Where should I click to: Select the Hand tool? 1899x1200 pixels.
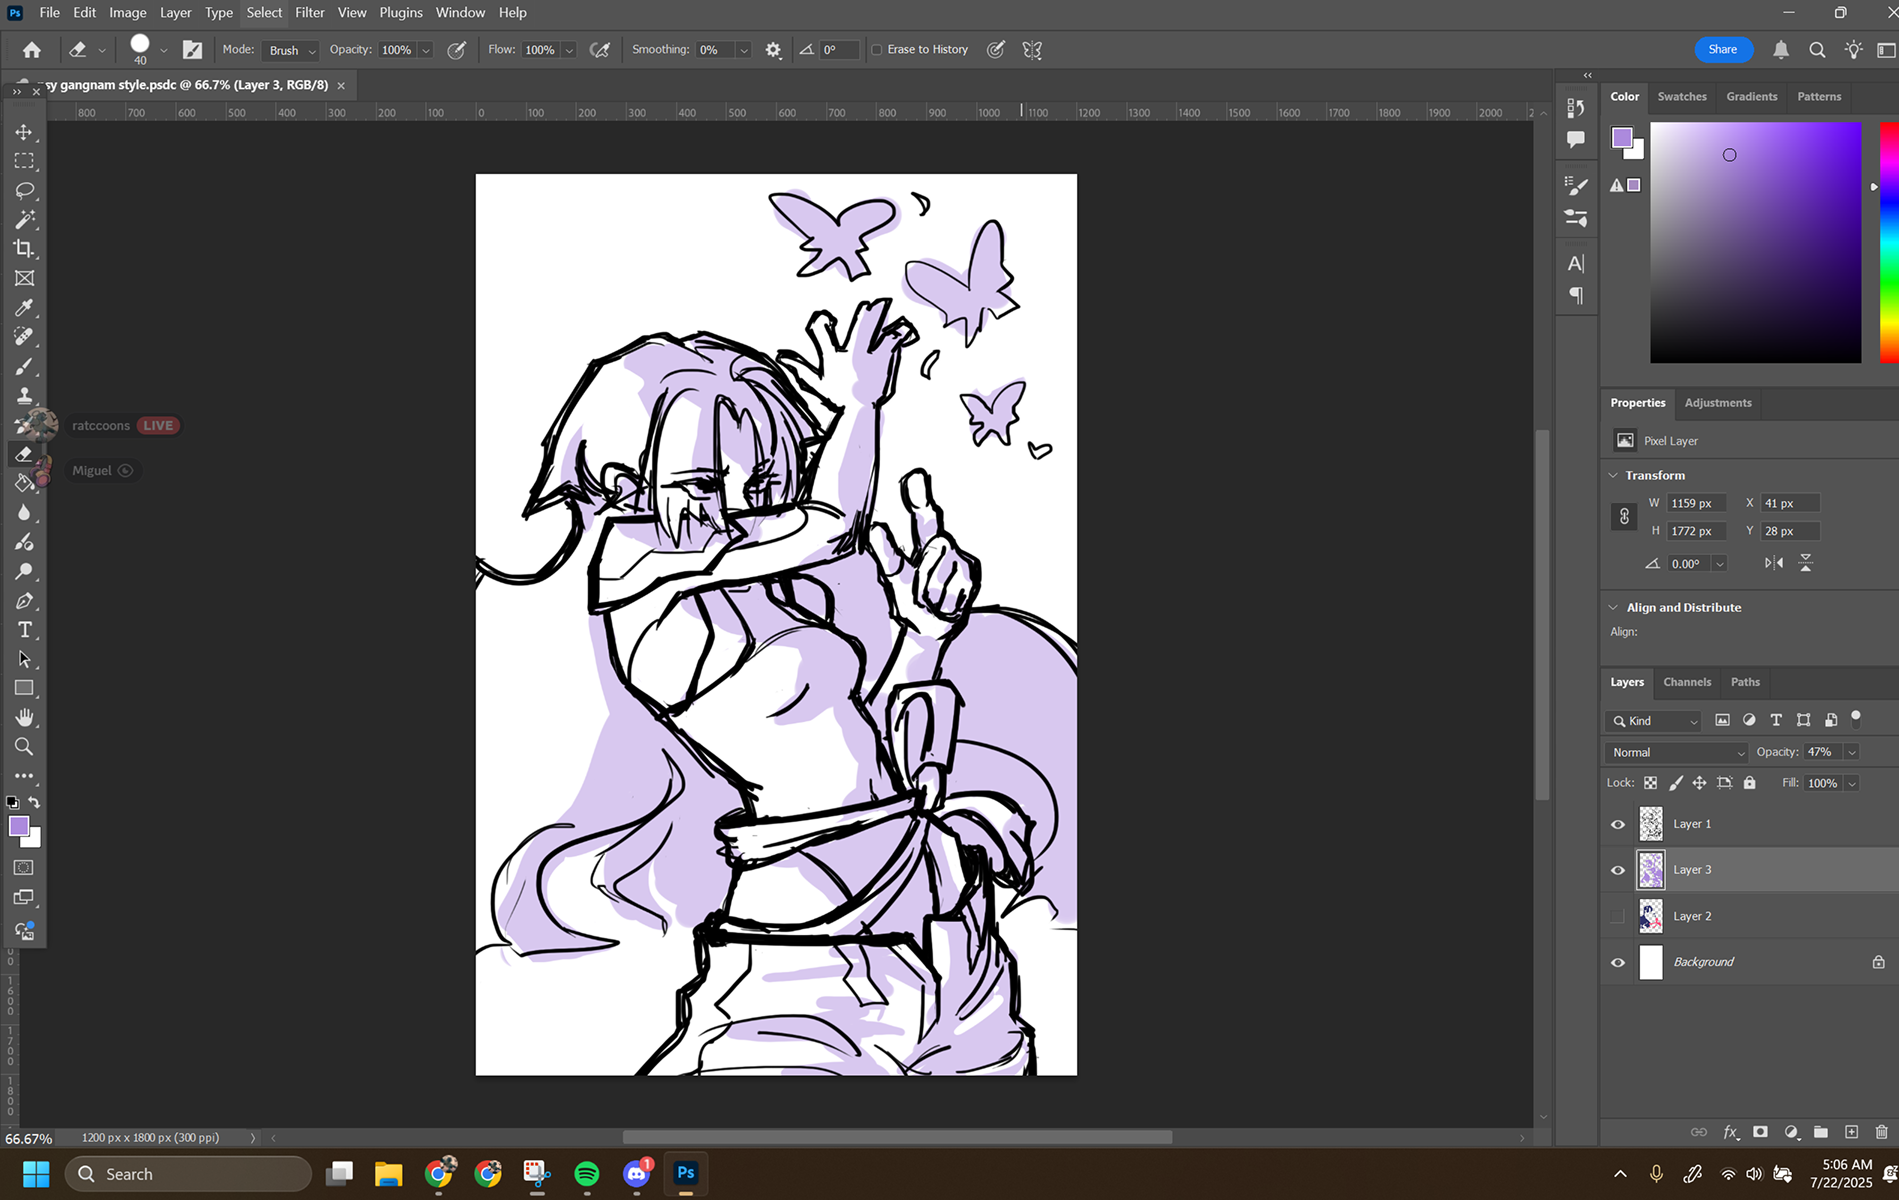[x=24, y=718]
